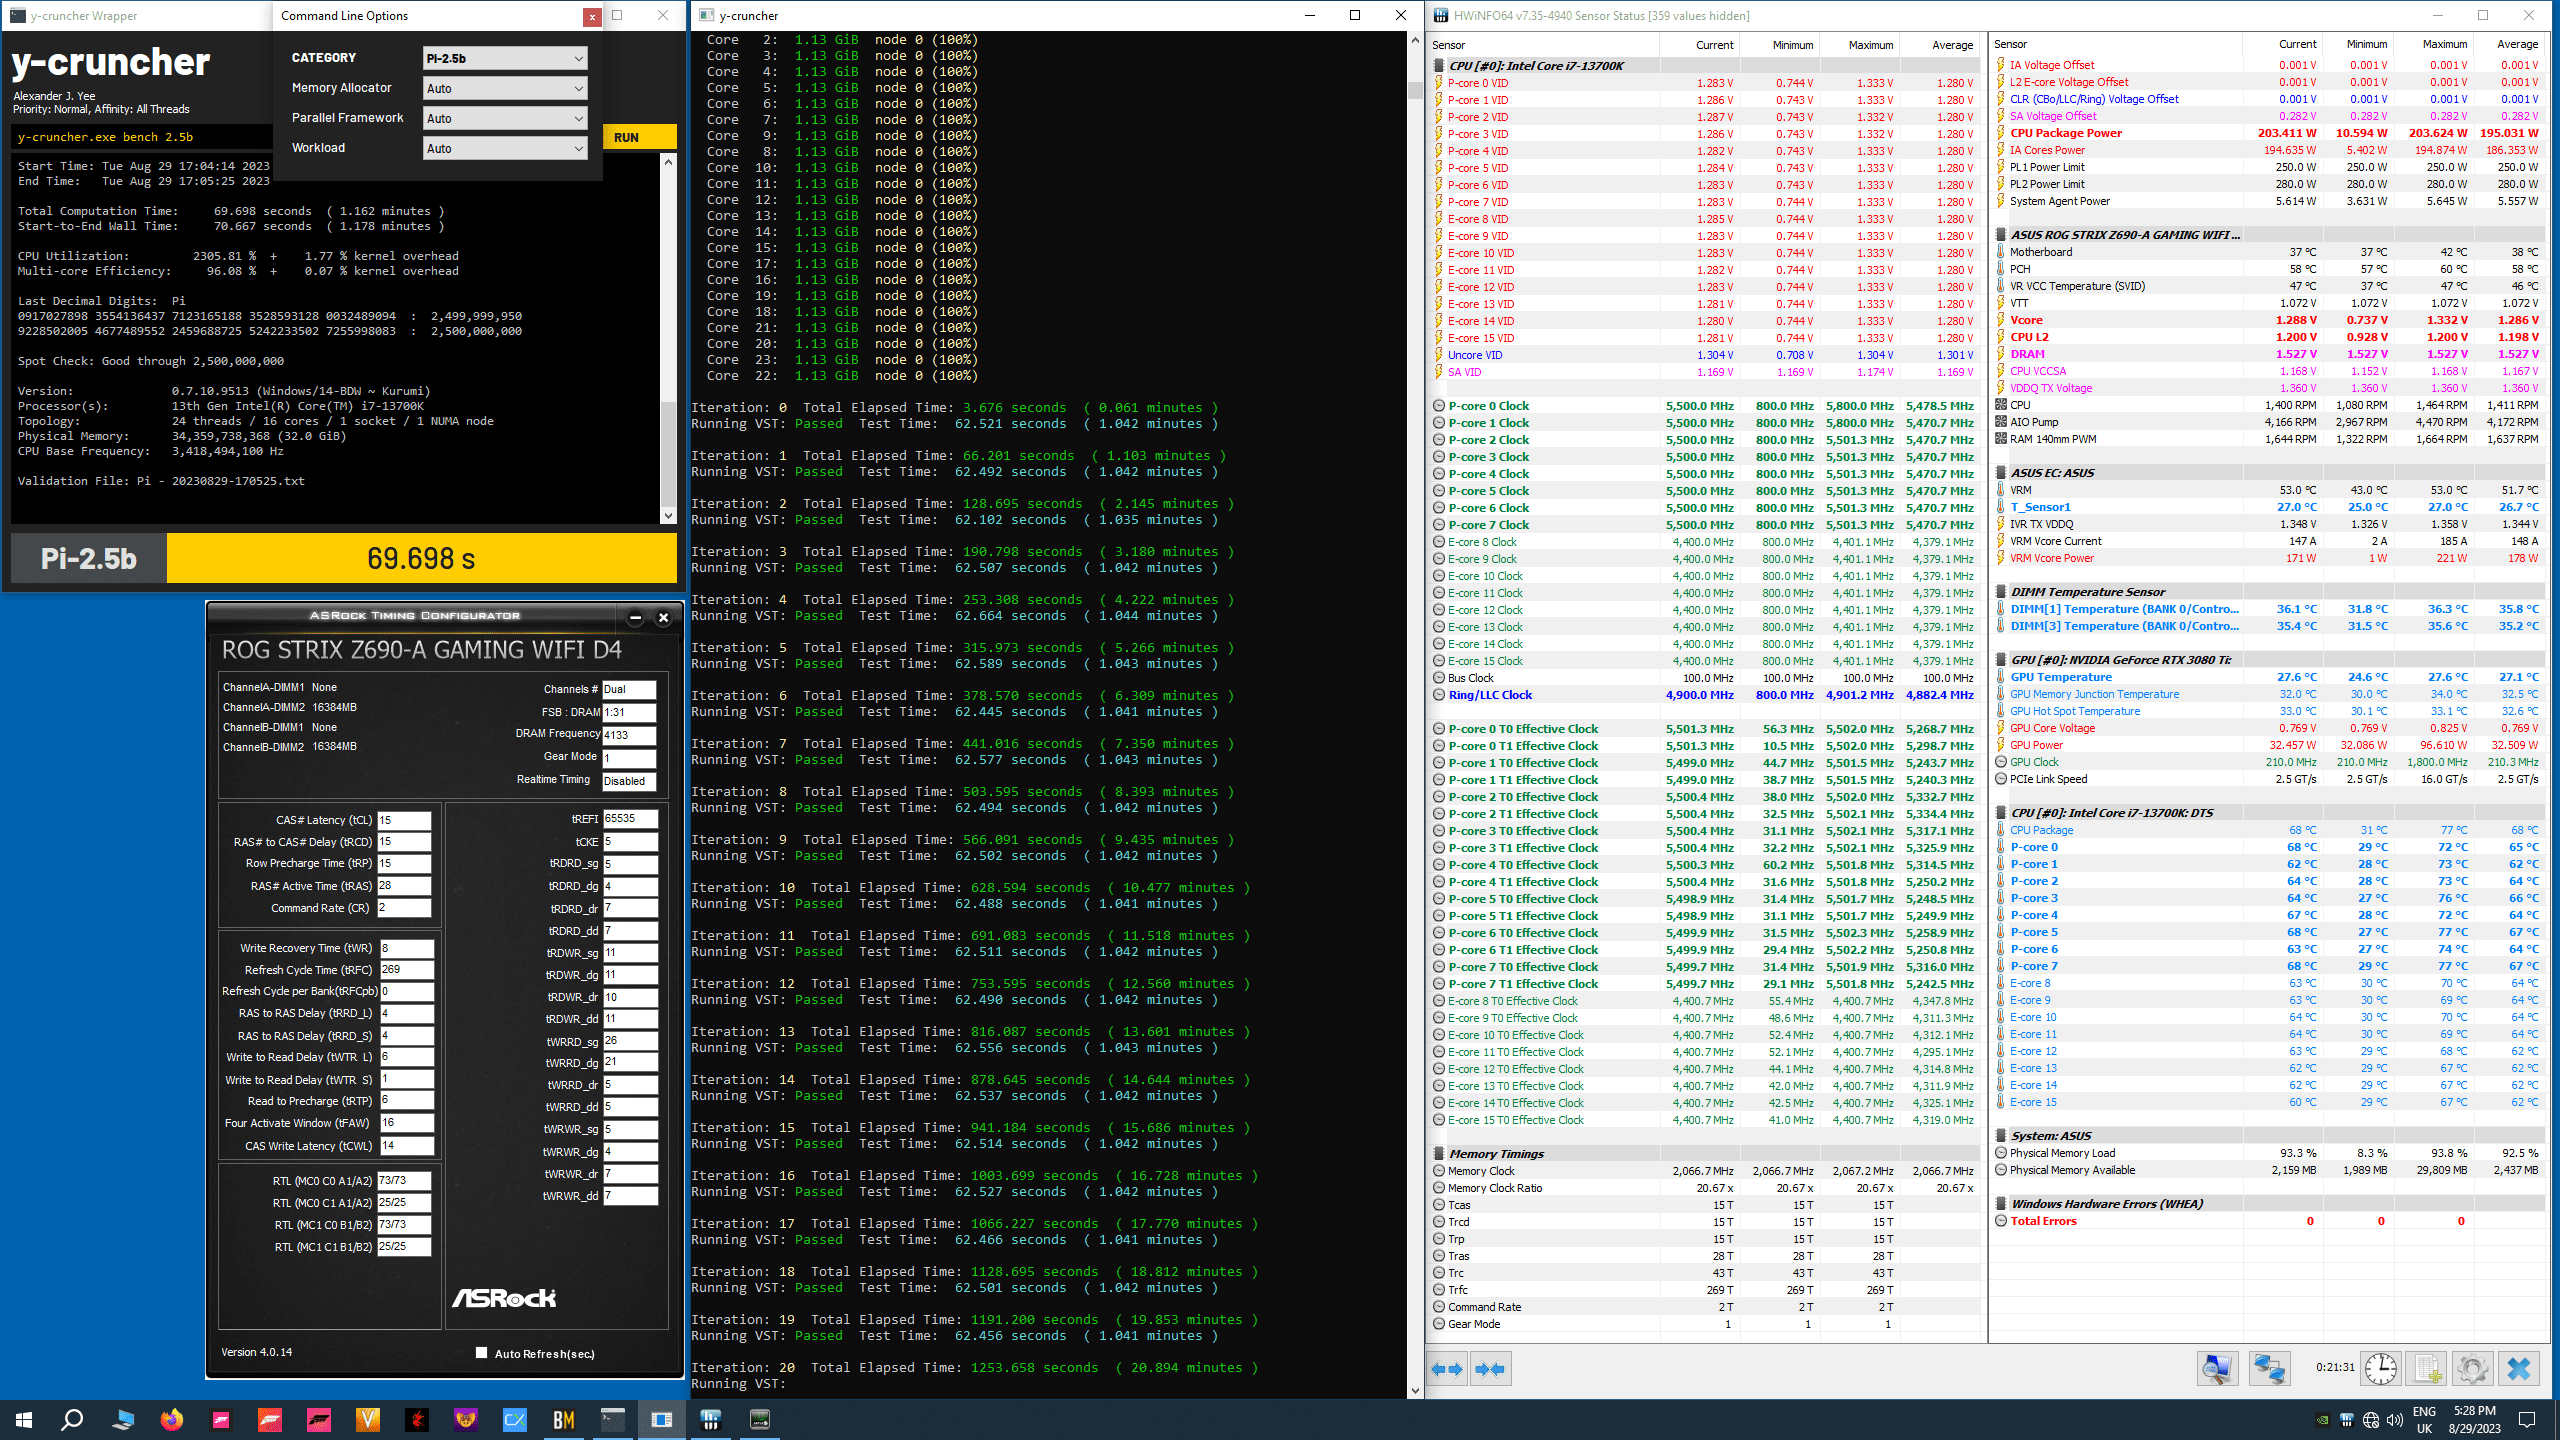Image resolution: width=2560 pixels, height=1440 pixels.
Task: Click RUN button in y-cruncher Wrapper
Action: point(639,137)
